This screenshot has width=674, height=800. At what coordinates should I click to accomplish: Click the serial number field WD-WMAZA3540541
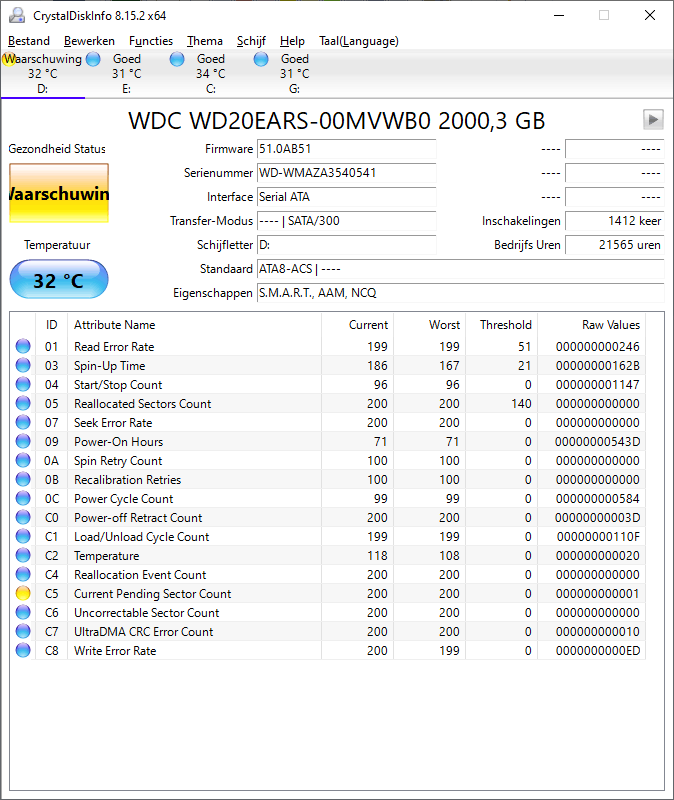pos(346,173)
